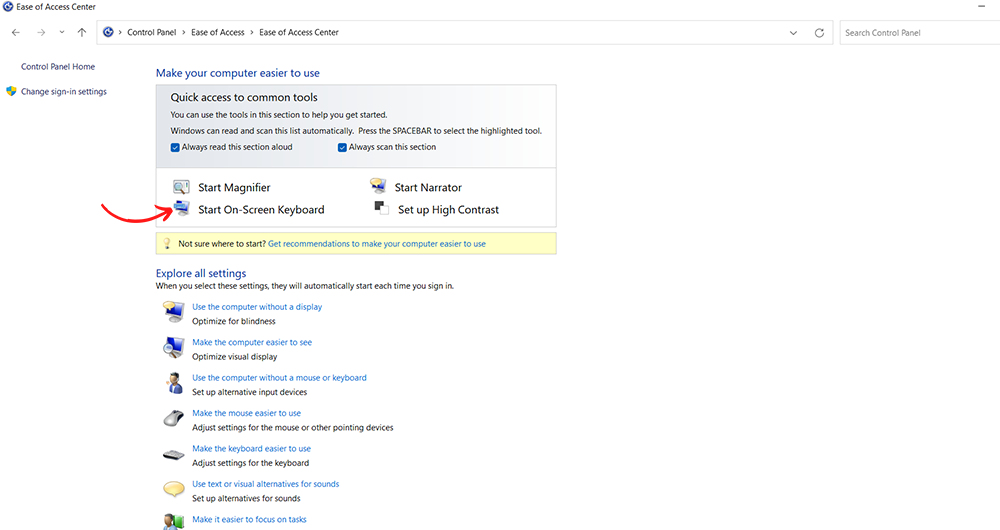Go back with the Back arrow
This screenshot has width=1000, height=530.
pyautogui.click(x=16, y=33)
